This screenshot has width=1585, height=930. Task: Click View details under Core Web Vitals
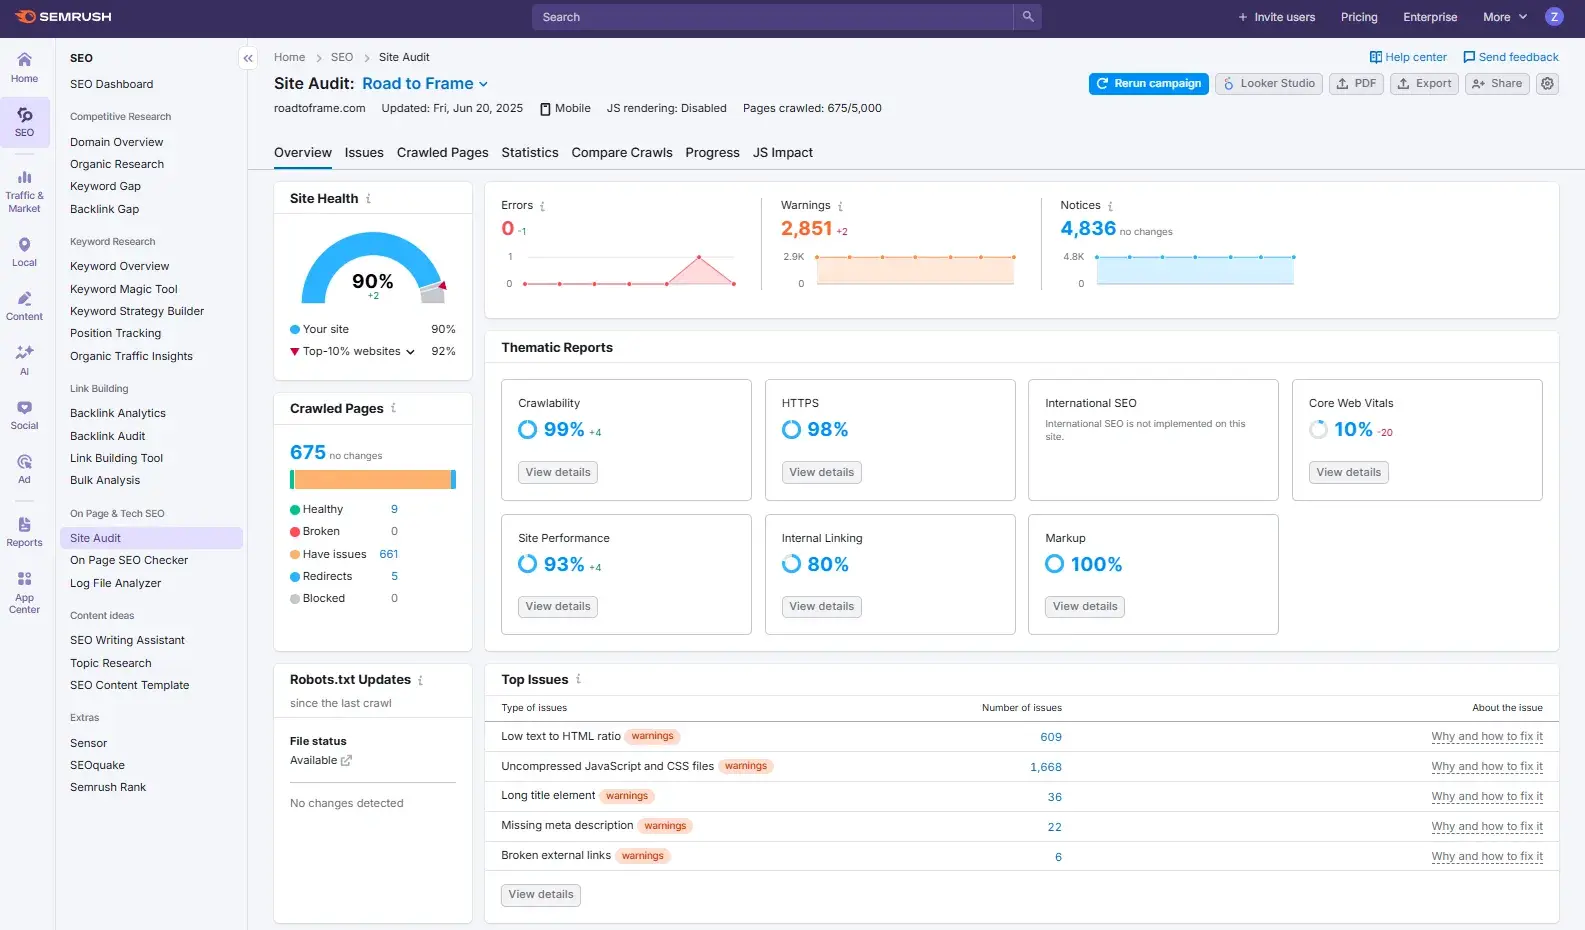click(1348, 472)
